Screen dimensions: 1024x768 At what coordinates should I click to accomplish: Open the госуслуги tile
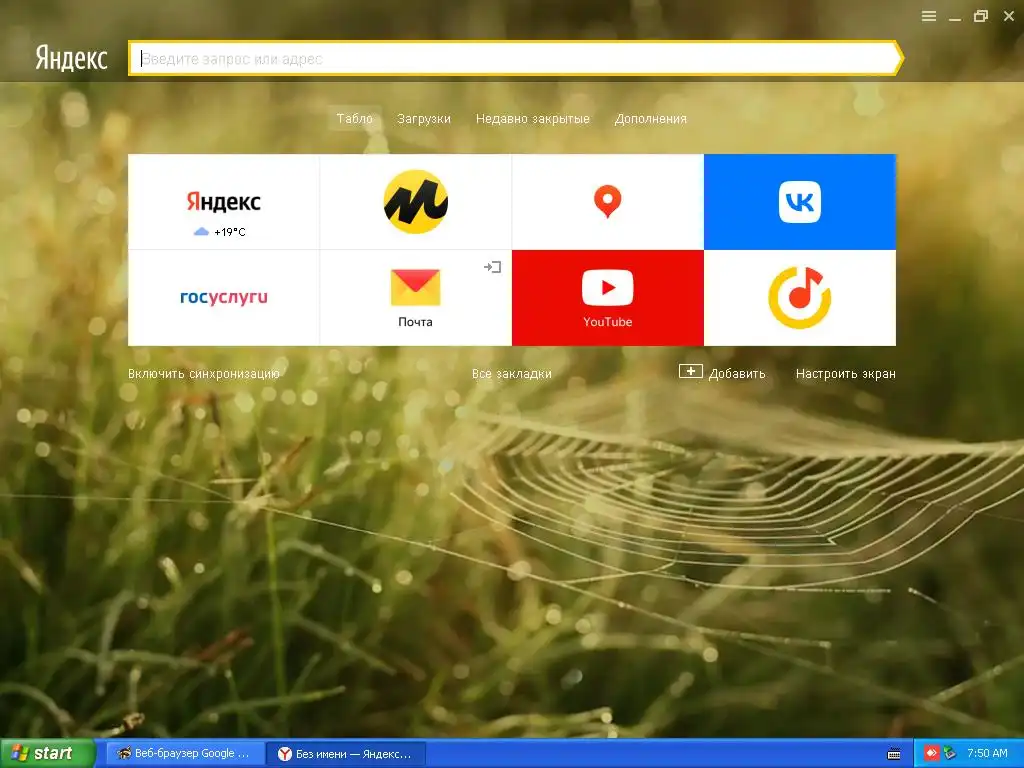(223, 298)
